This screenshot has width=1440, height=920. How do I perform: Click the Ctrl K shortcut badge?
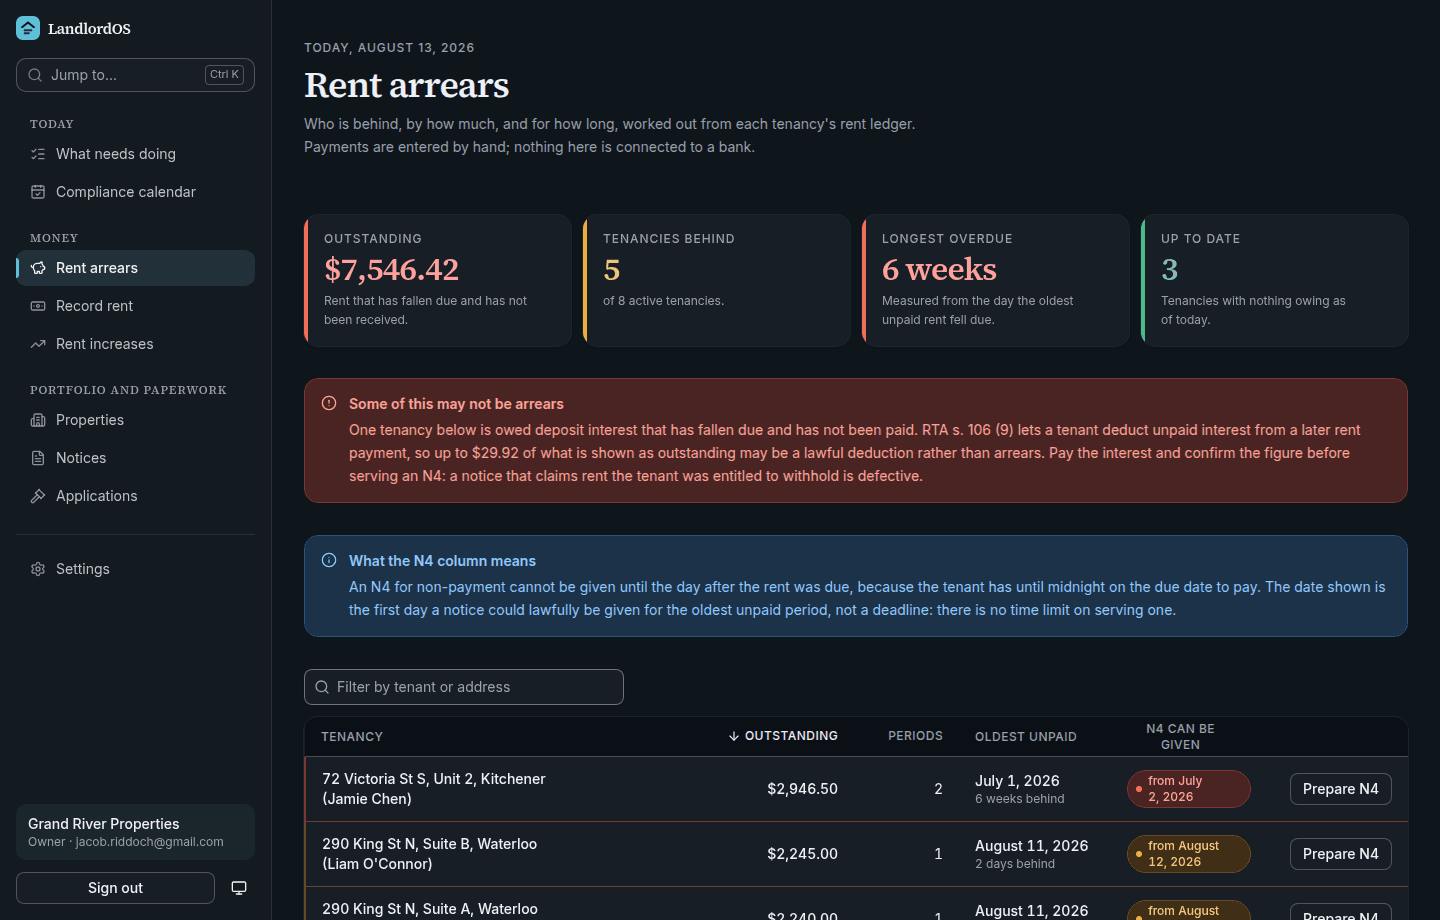(x=224, y=75)
